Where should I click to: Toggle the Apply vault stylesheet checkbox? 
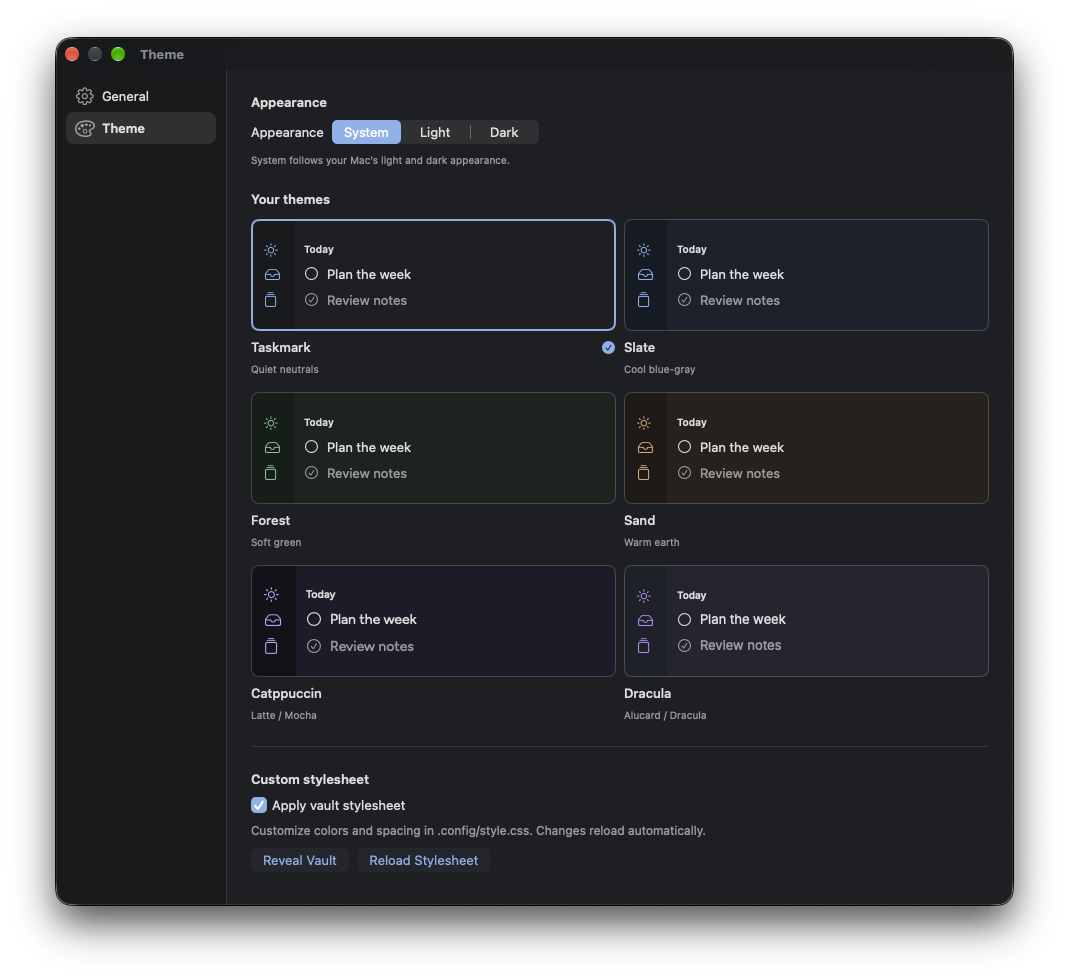tap(259, 805)
